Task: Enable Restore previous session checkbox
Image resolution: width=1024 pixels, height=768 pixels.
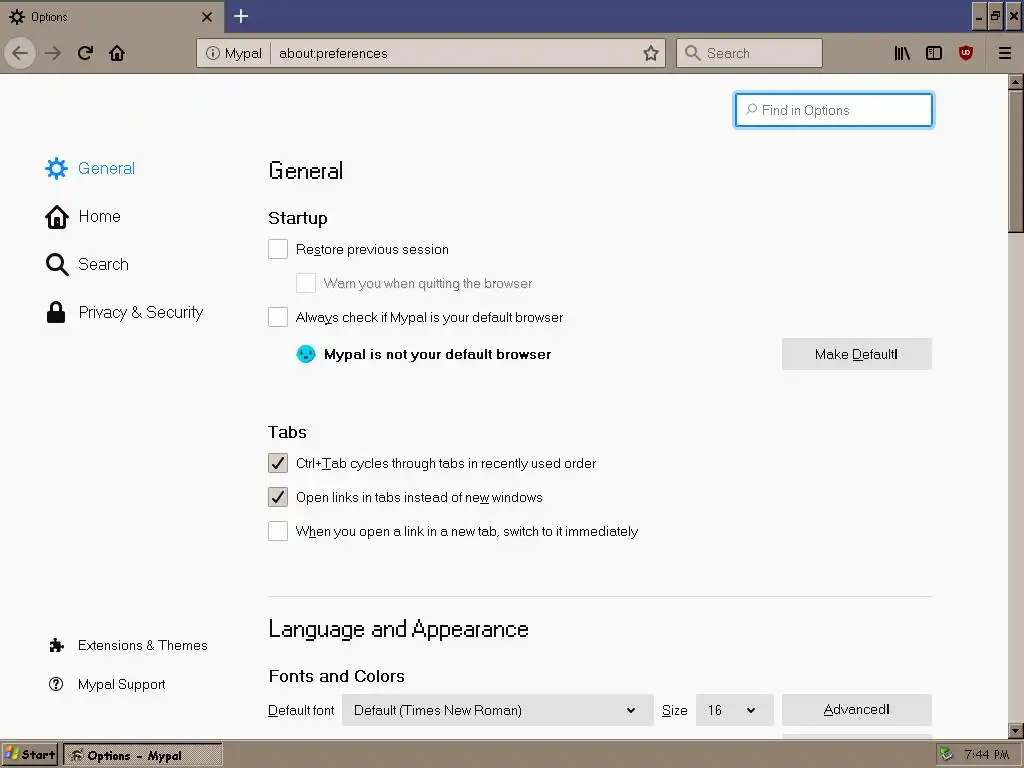Action: pos(278,249)
